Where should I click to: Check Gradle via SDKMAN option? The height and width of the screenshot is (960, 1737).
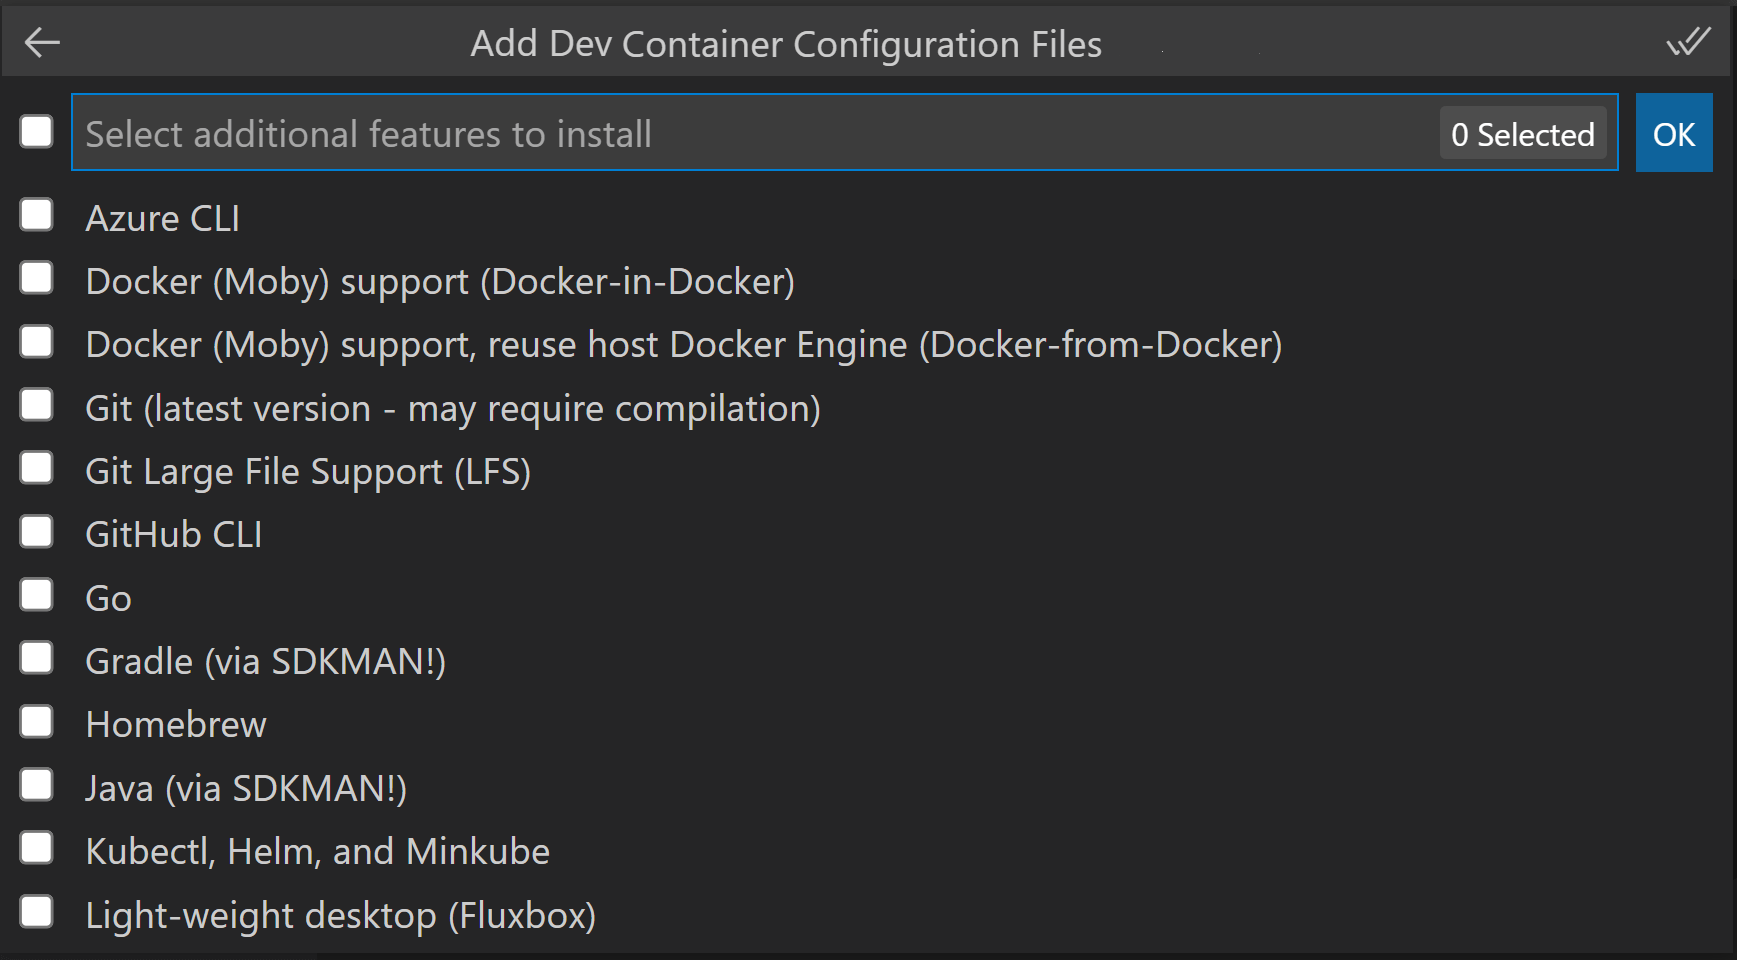point(36,657)
